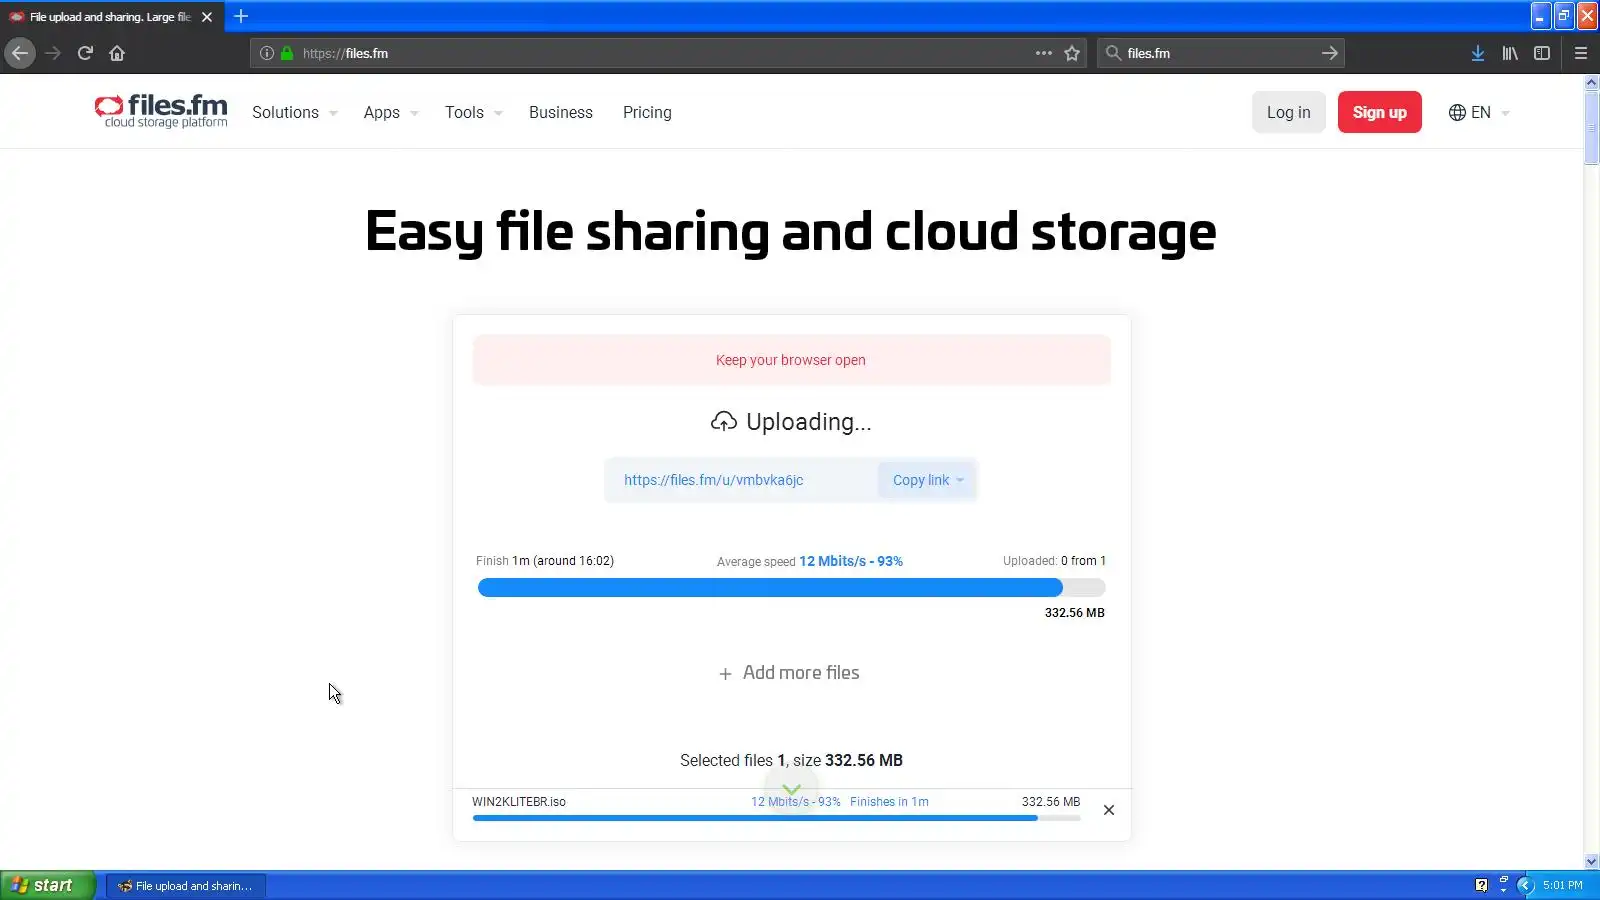Submit the search with the go arrow
The height and width of the screenshot is (900, 1600).
[x=1329, y=53]
